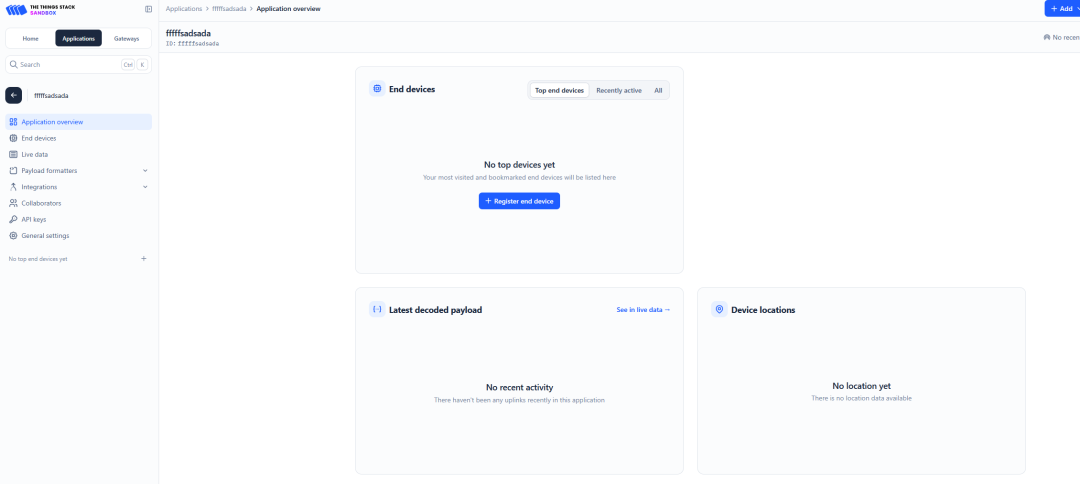
Task: Click the Application overview grid icon
Action: [13, 122]
